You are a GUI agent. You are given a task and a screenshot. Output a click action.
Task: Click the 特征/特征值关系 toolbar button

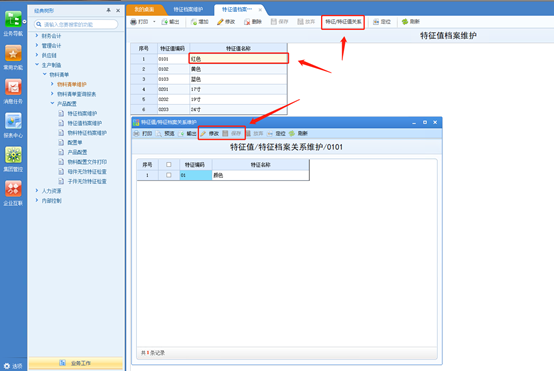(x=343, y=22)
